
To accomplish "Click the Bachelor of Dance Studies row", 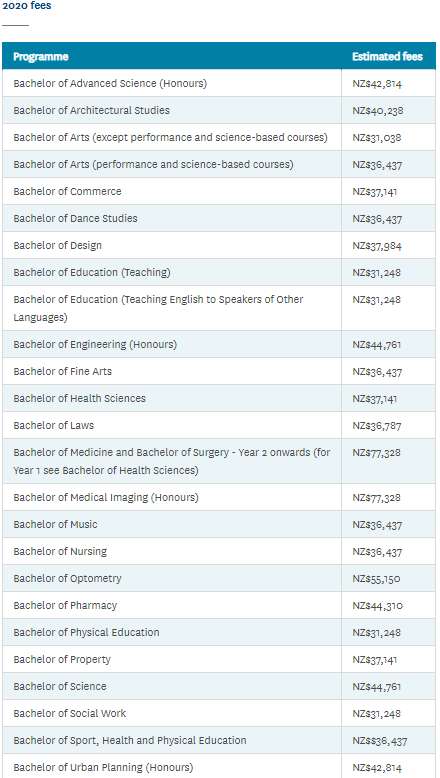I will point(219,218).
